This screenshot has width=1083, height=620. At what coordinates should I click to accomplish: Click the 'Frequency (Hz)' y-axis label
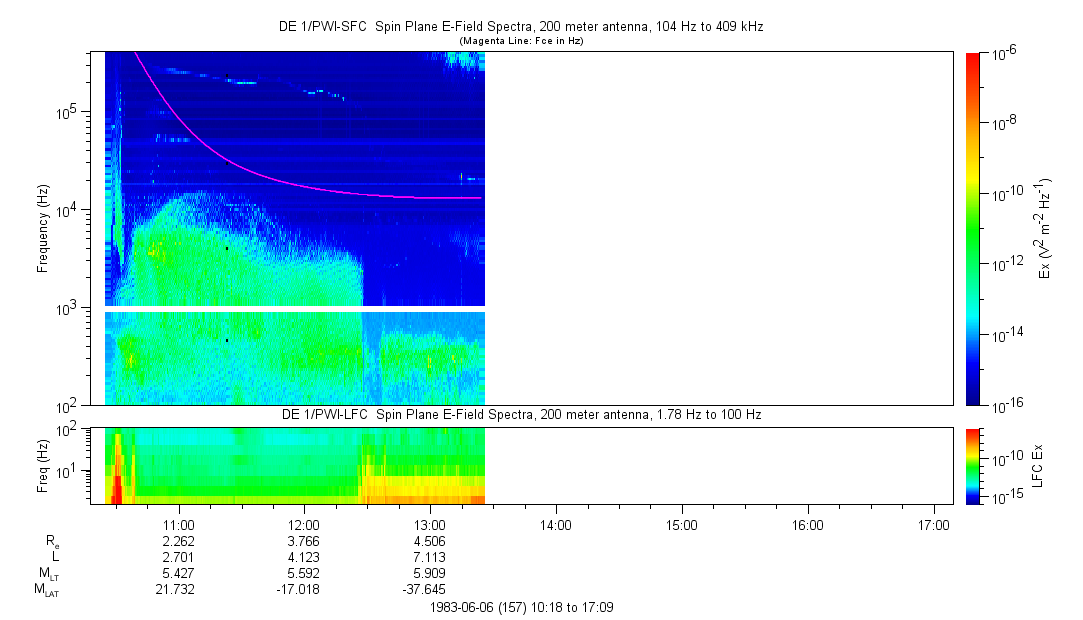click(x=43, y=228)
